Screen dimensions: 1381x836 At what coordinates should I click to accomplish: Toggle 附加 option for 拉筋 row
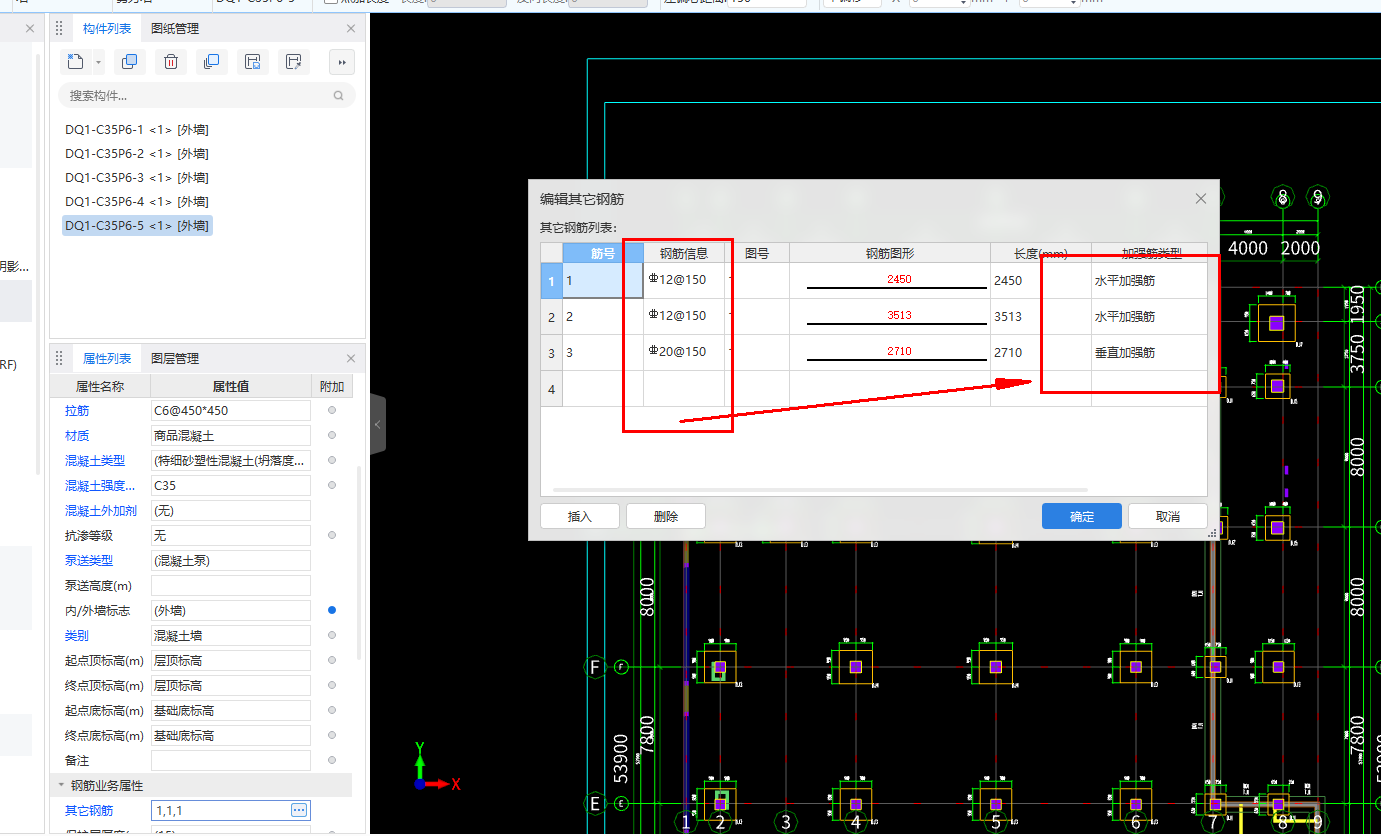coord(332,410)
